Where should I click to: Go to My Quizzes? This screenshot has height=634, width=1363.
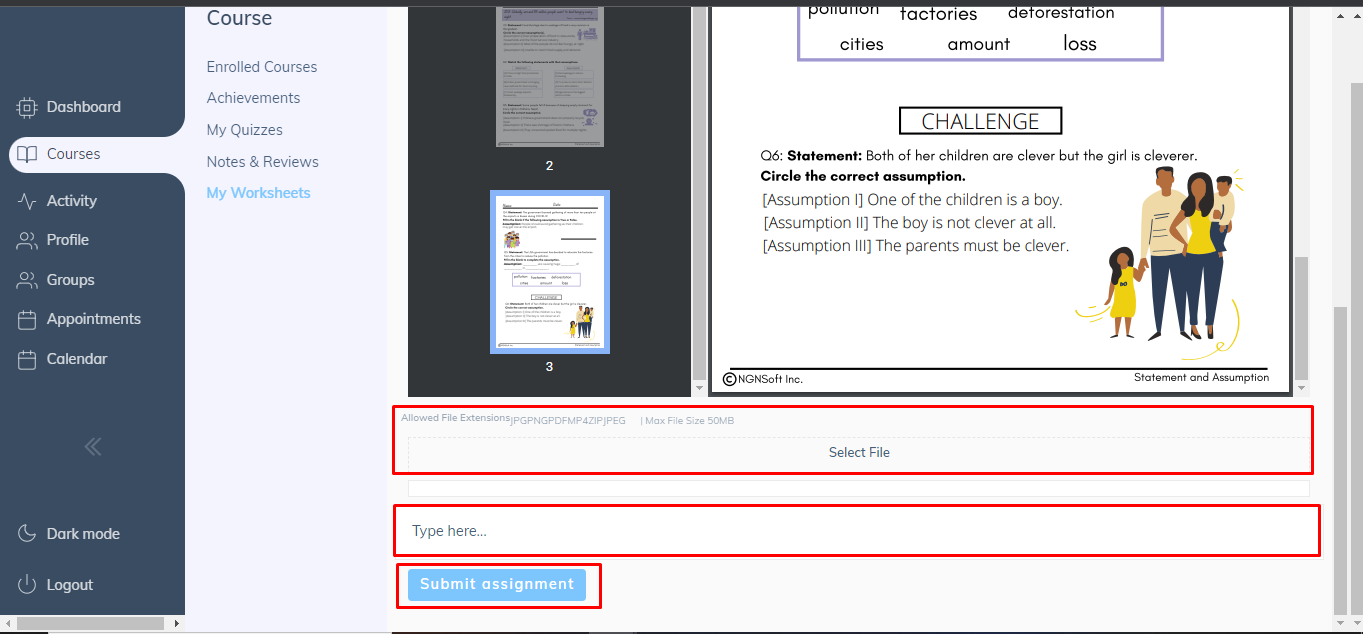pyautogui.click(x=244, y=130)
